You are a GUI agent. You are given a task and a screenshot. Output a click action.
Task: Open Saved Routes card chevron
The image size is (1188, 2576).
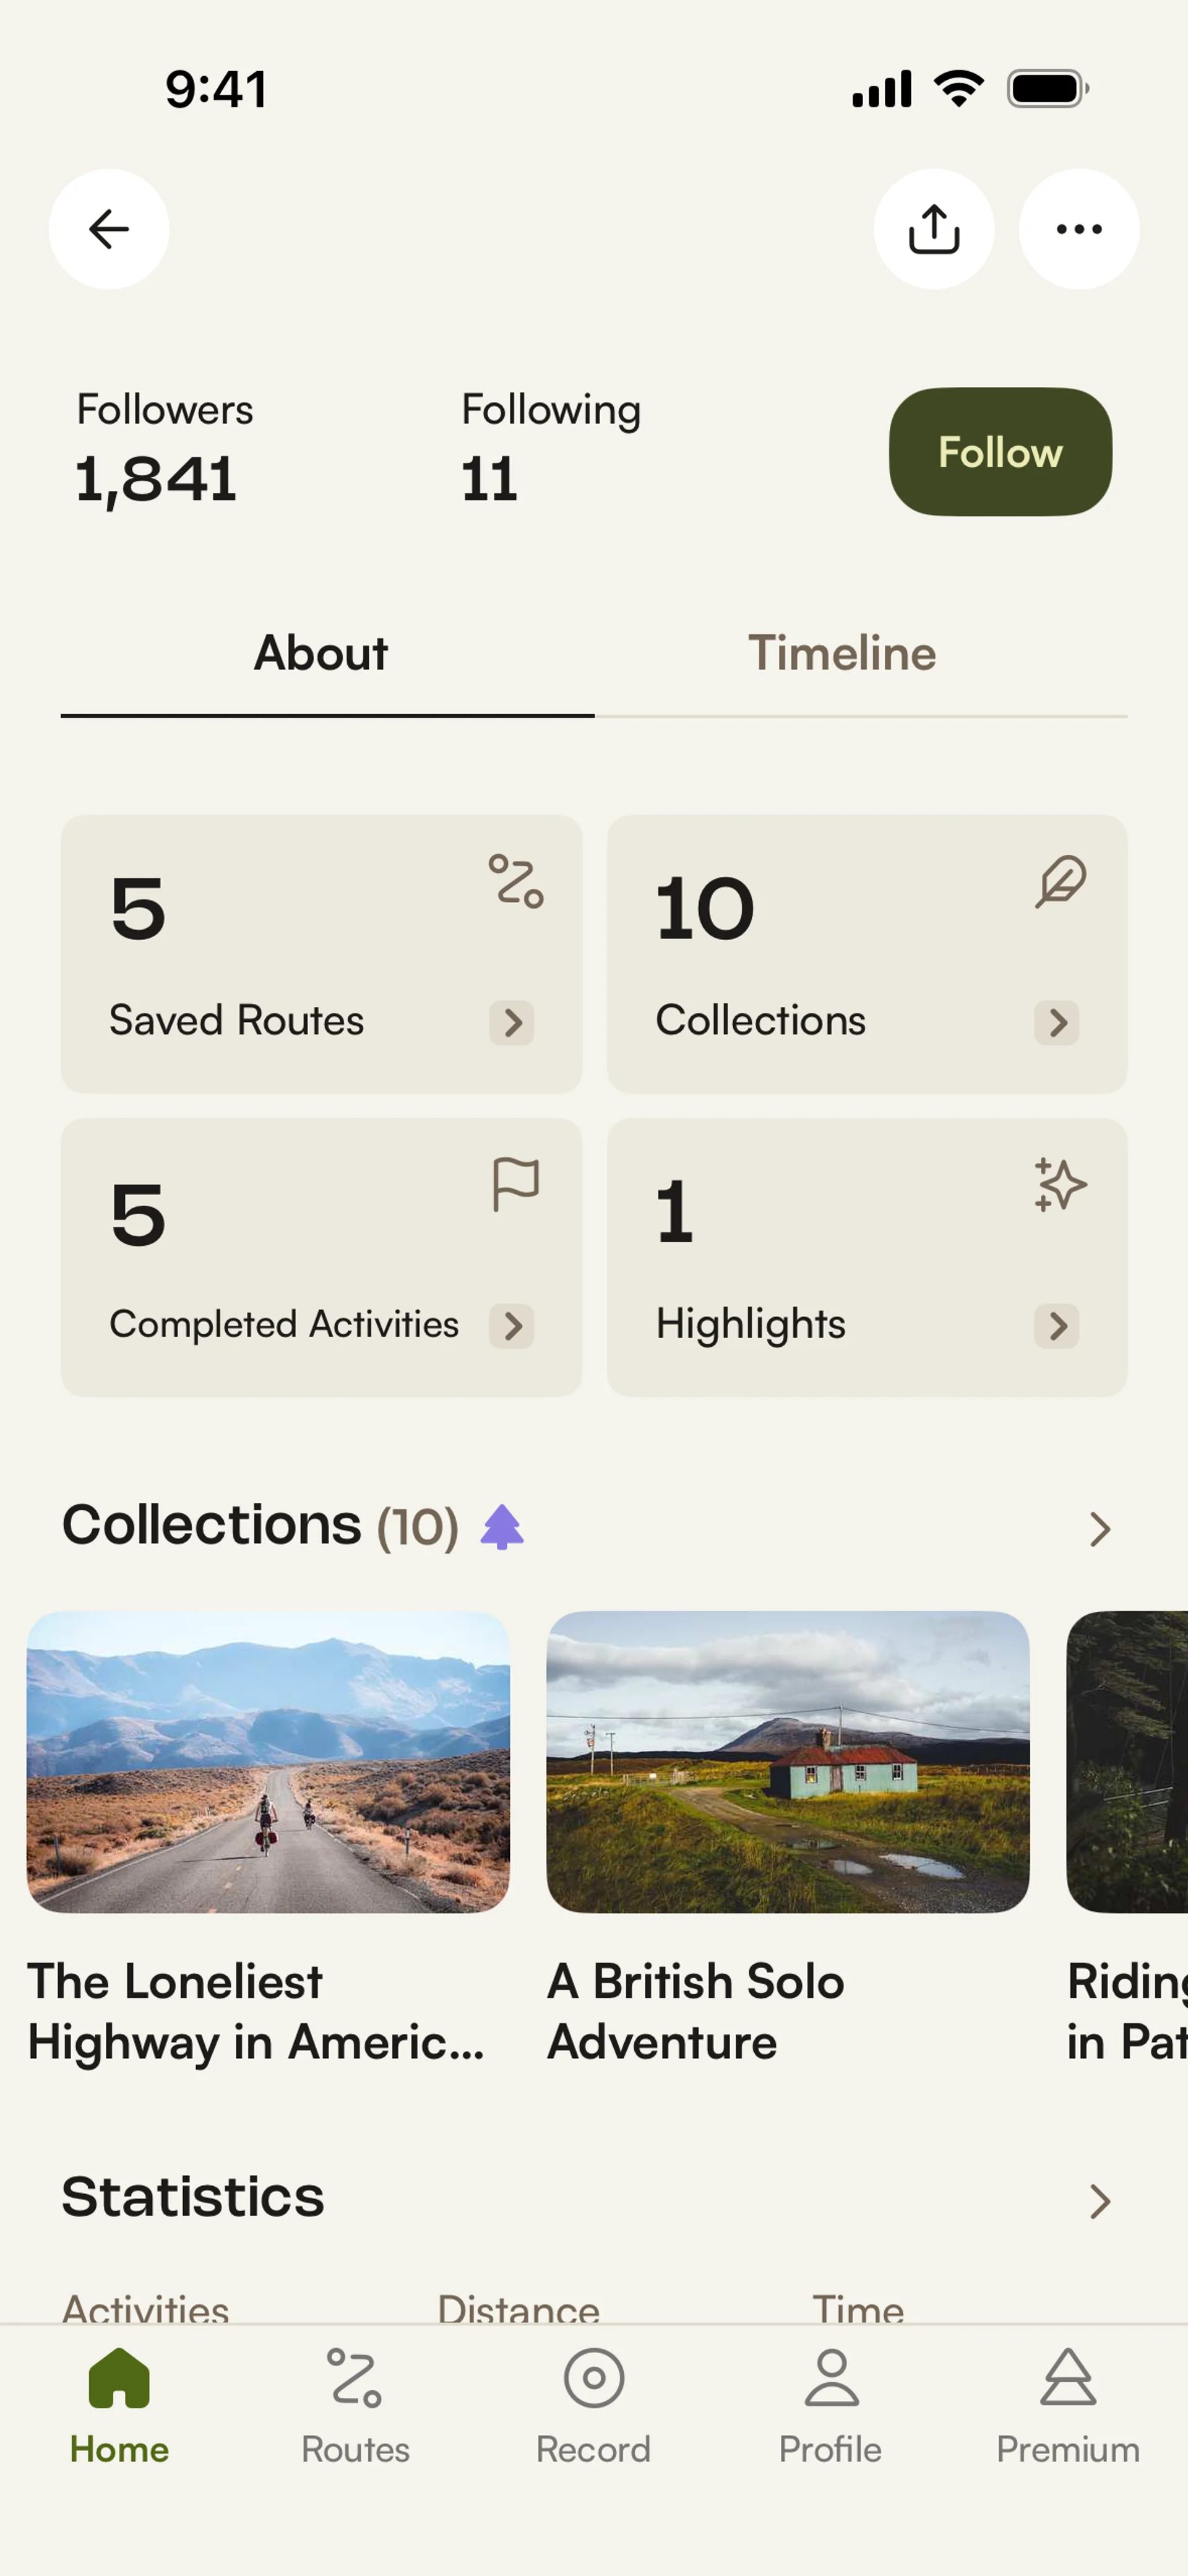(511, 1023)
